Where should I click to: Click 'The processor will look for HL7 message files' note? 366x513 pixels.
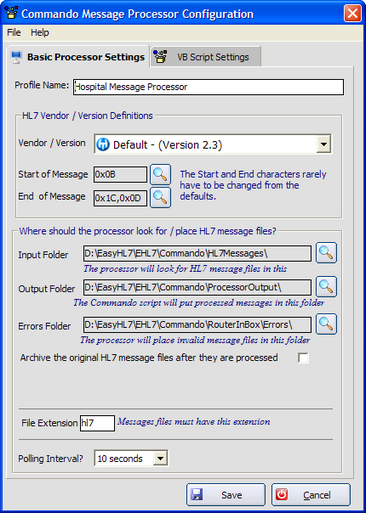point(185,269)
